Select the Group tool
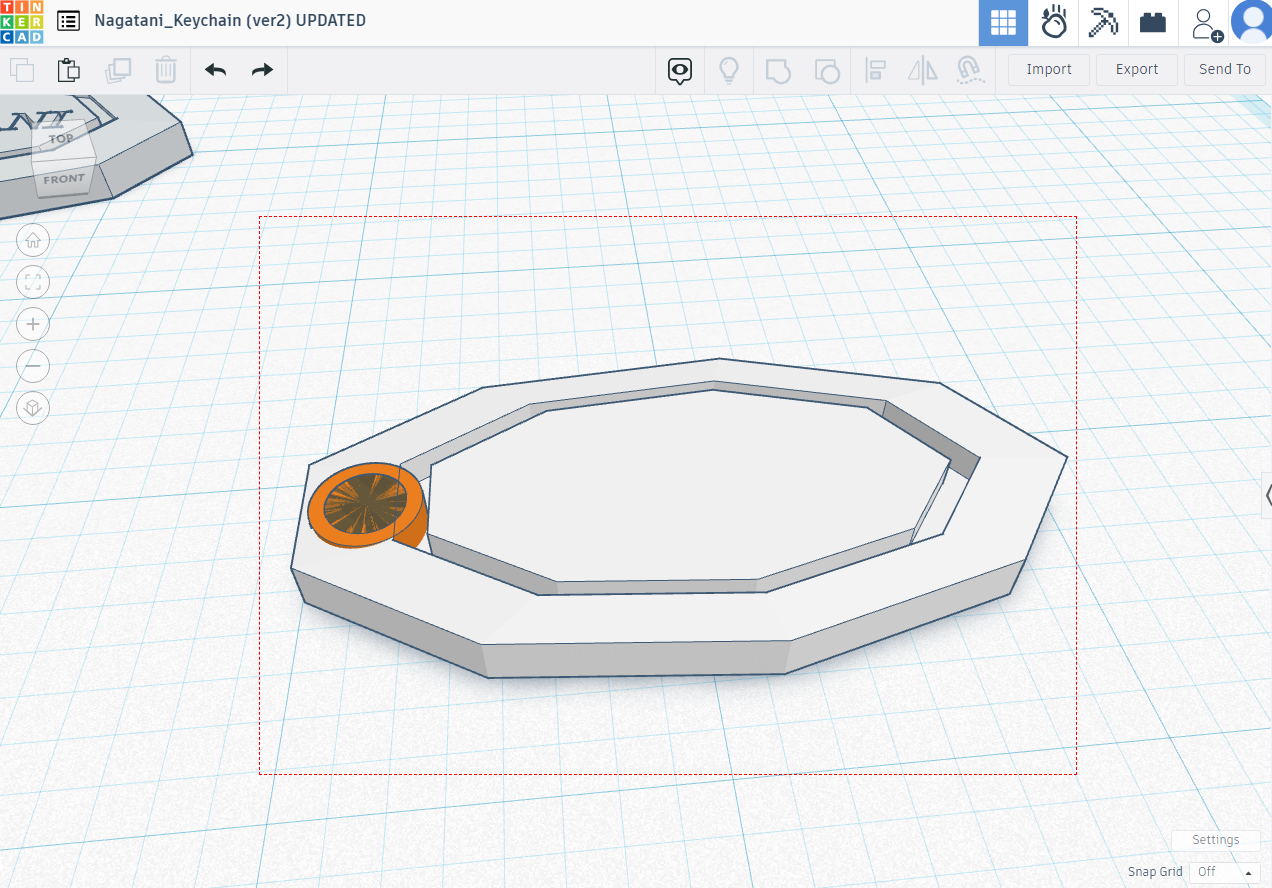 click(x=778, y=70)
